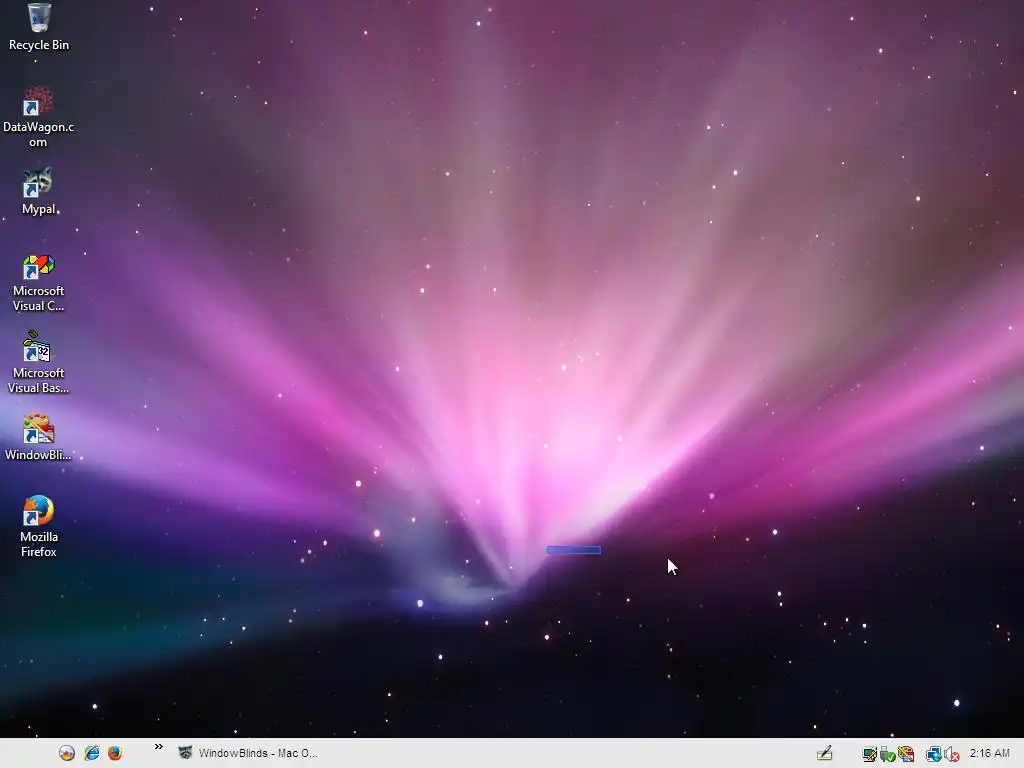Open the first quick launch icon beside Internet Explorer
1024x768 pixels.
[67, 753]
